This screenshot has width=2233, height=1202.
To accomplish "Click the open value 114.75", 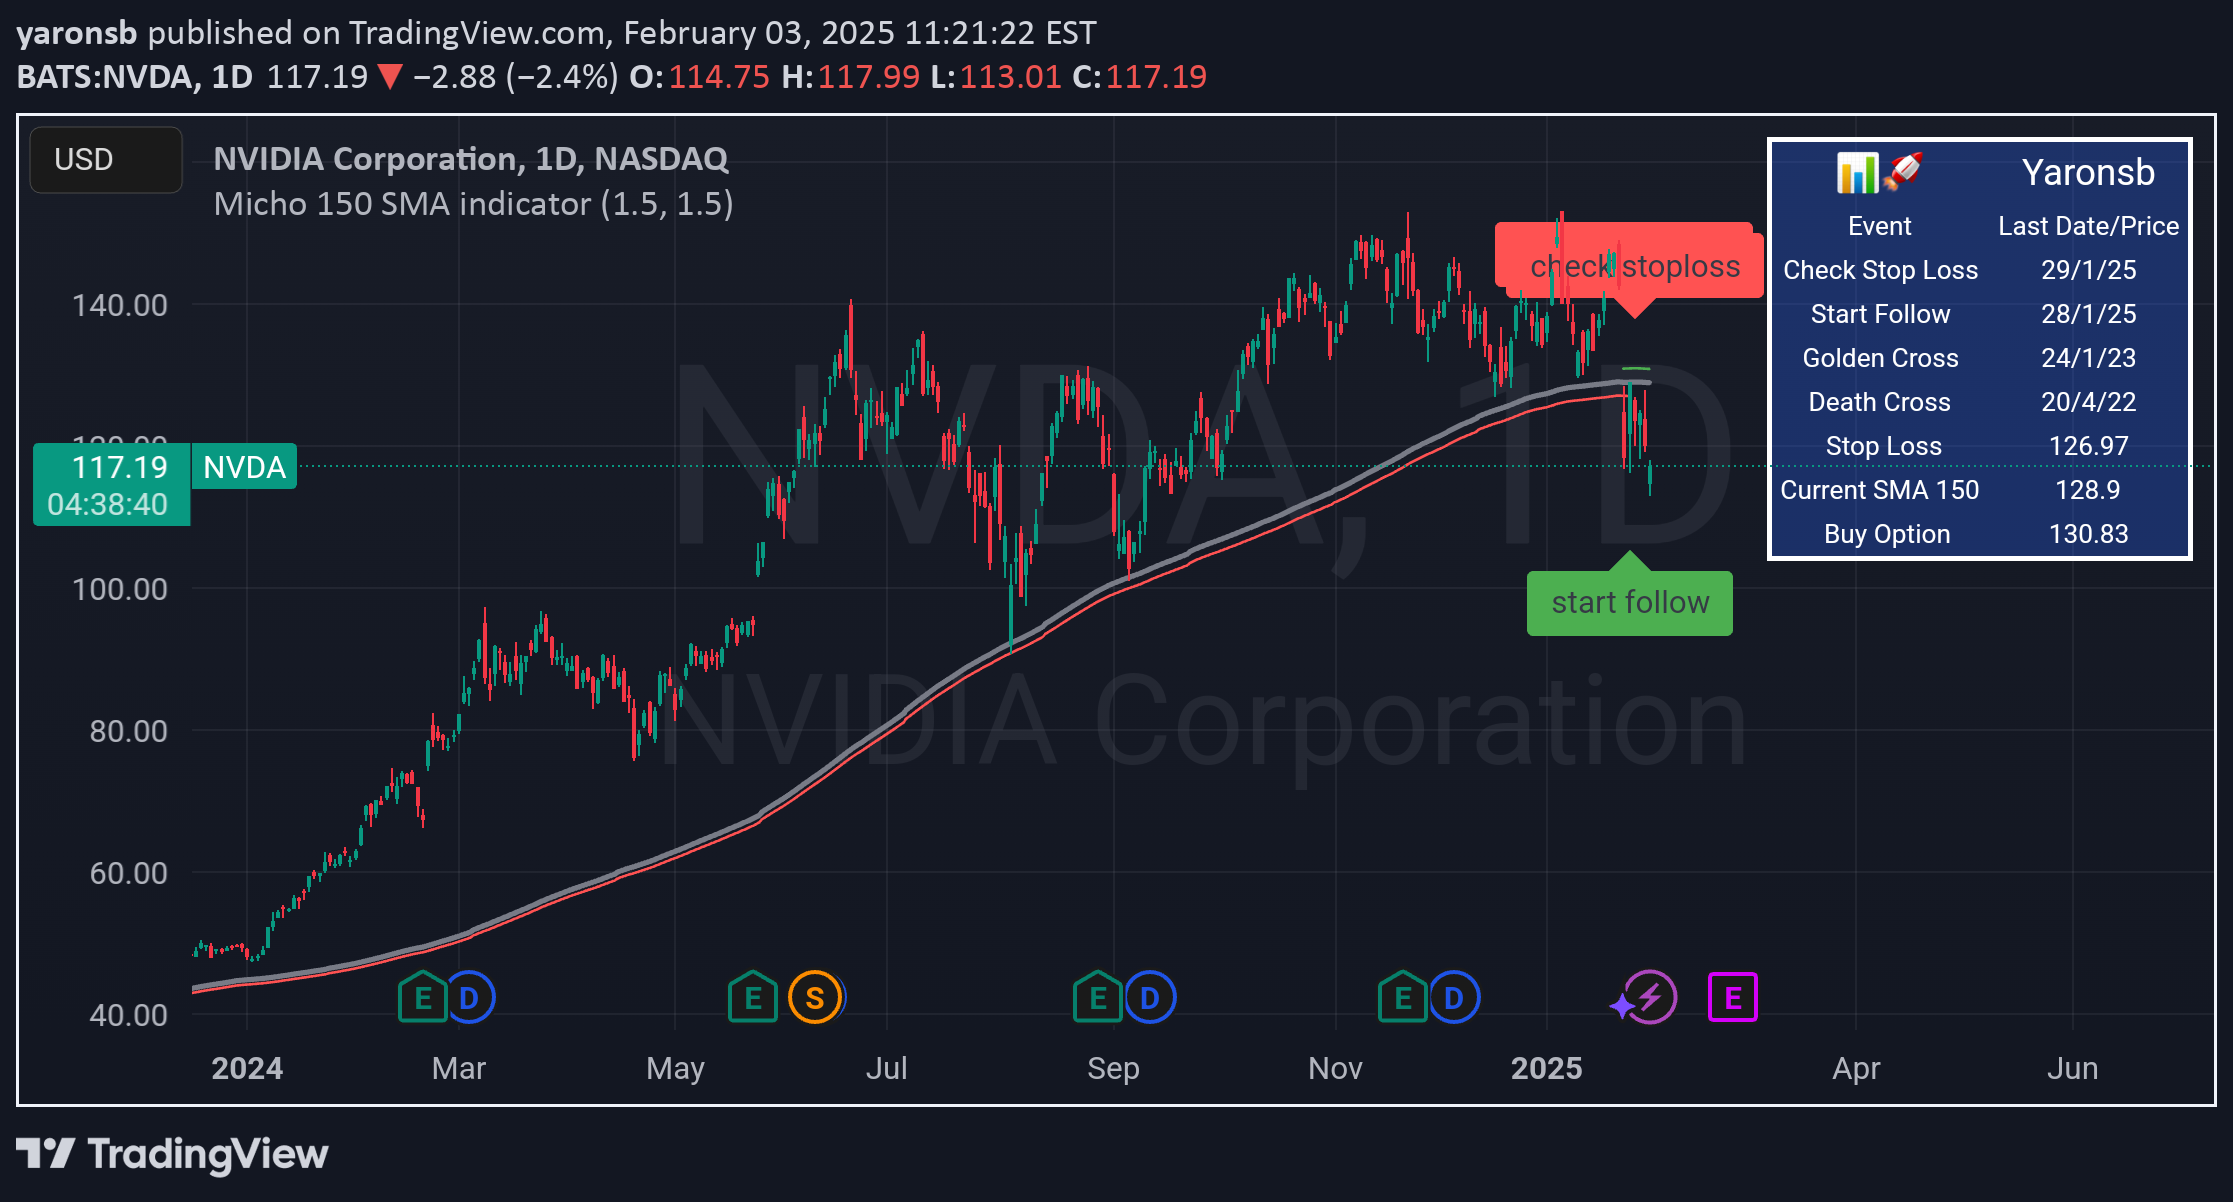I will 718,77.
